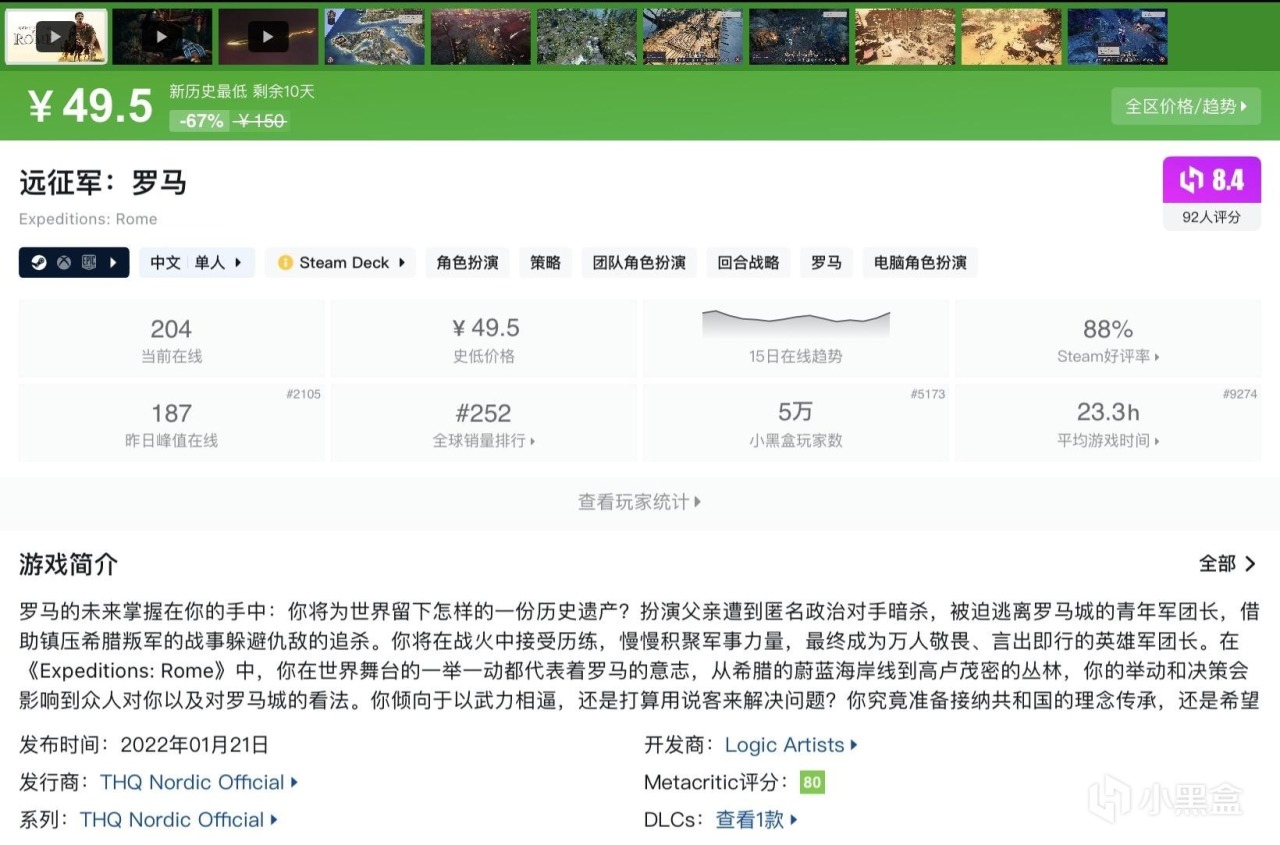Open the purple 8.4 rating badge
Image resolution: width=1280 pixels, height=845 pixels.
(x=1212, y=180)
